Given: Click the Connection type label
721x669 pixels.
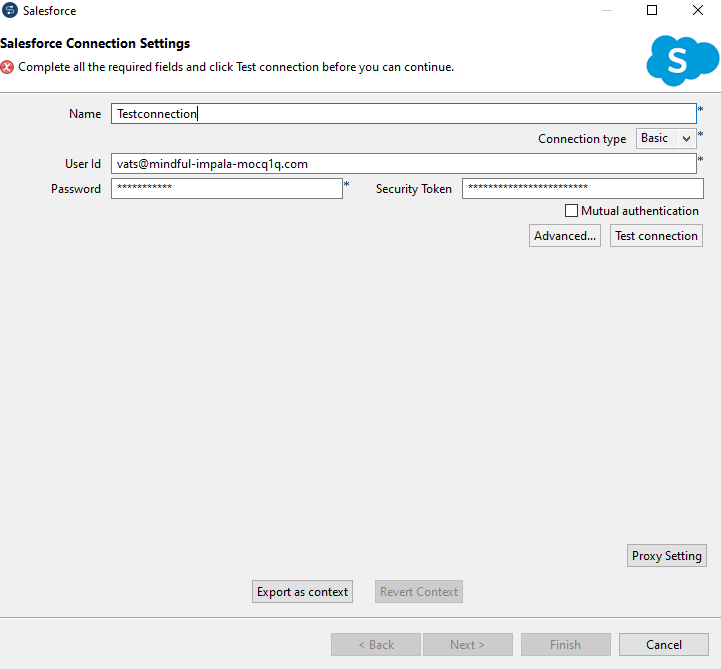Looking at the screenshot, I should tap(582, 139).
